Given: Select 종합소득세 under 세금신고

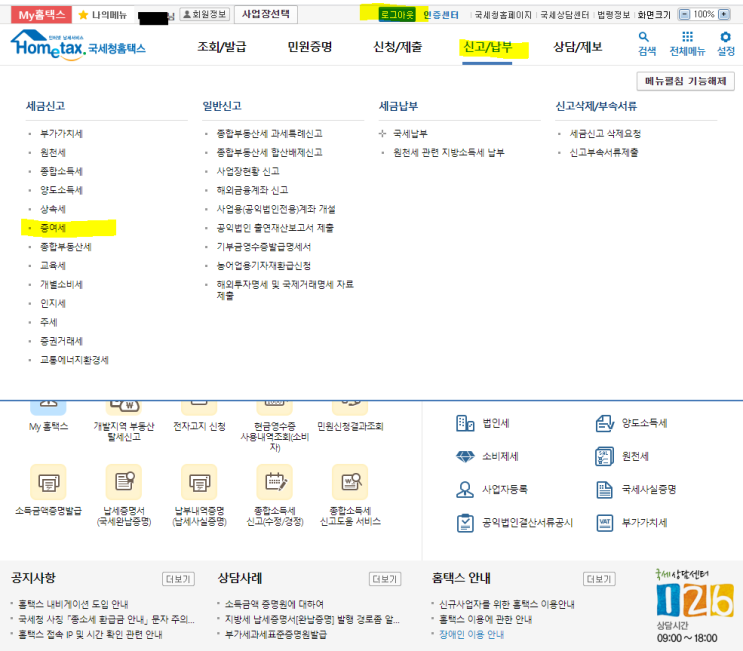Looking at the screenshot, I should coord(62,171).
